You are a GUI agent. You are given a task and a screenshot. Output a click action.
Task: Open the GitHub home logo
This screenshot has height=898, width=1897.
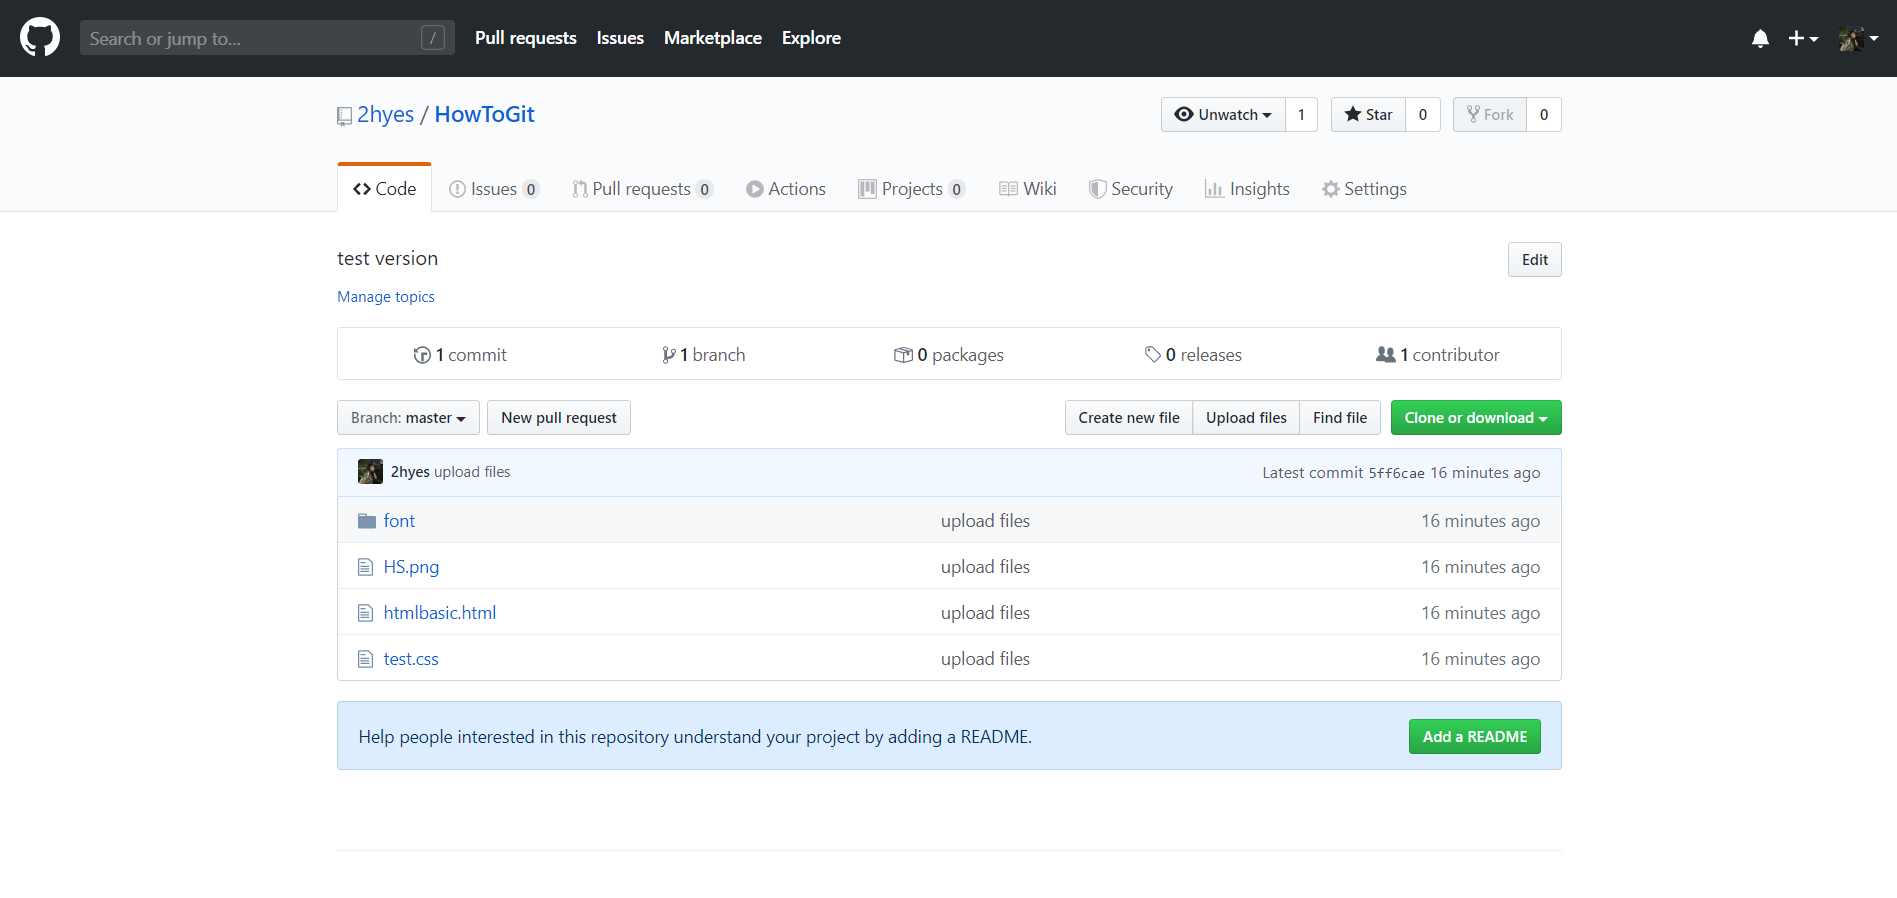[40, 38]
